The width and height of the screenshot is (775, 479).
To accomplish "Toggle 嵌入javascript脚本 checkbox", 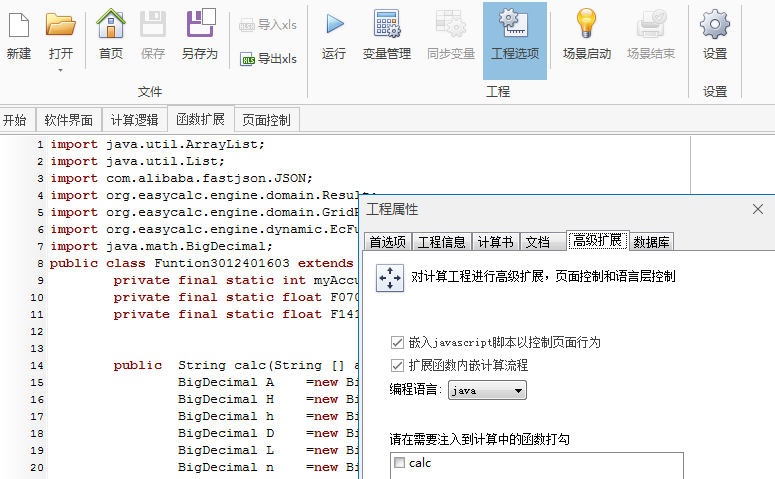I will pos(397,342).
